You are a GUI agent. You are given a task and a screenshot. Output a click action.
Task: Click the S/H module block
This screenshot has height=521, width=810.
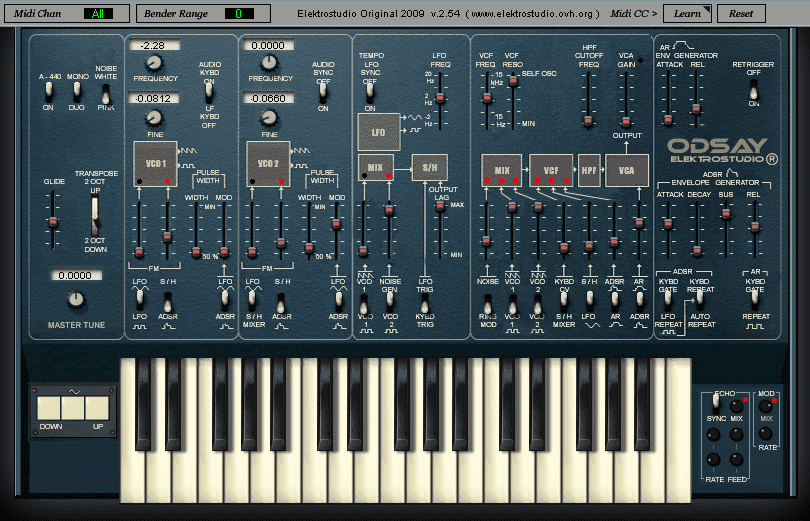pos(429,167)
